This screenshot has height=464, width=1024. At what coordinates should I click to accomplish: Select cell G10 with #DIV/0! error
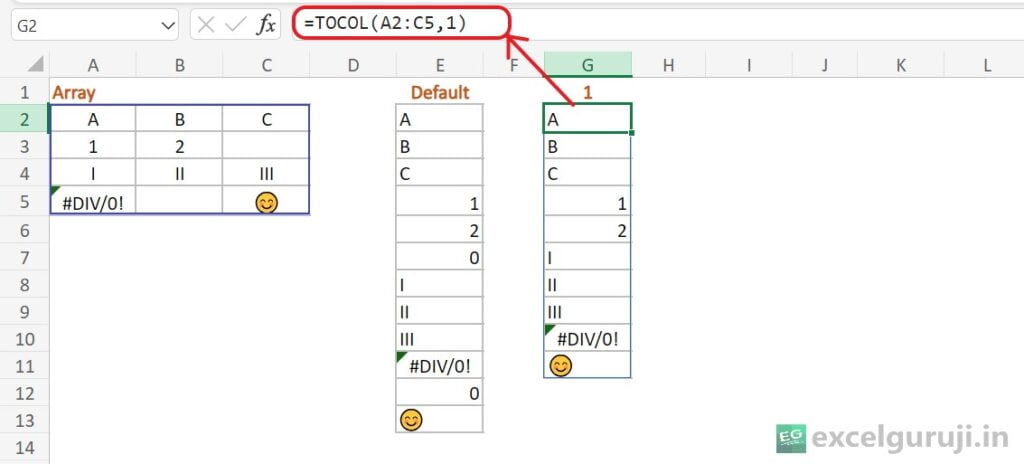[x=587, y=338]
